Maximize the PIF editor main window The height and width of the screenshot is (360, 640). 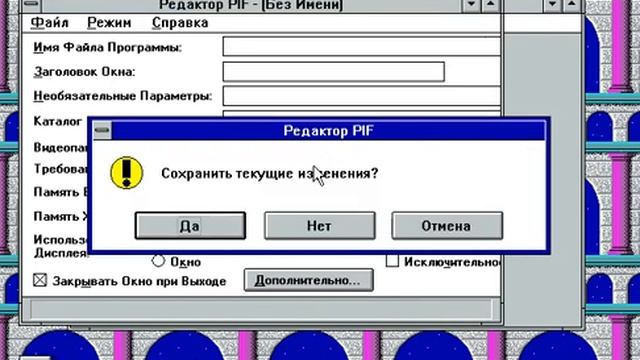[x=491, y=5]
